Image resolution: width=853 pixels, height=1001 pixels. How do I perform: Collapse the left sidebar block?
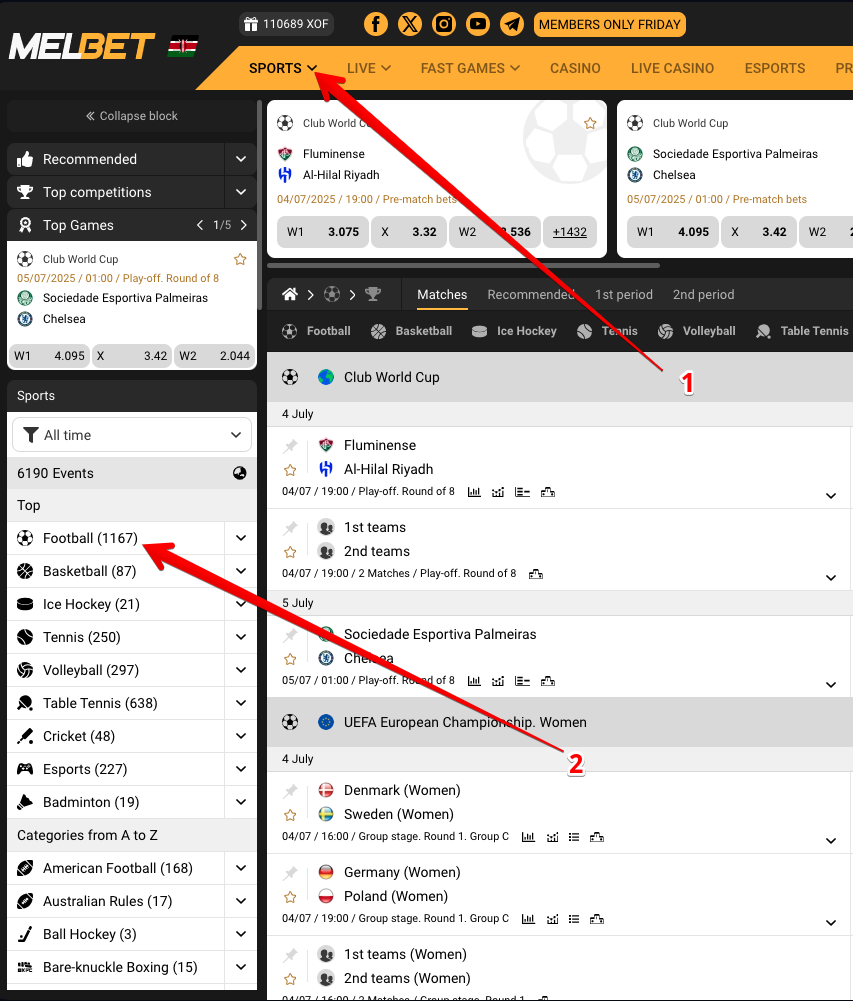click(x=132, y=116)
